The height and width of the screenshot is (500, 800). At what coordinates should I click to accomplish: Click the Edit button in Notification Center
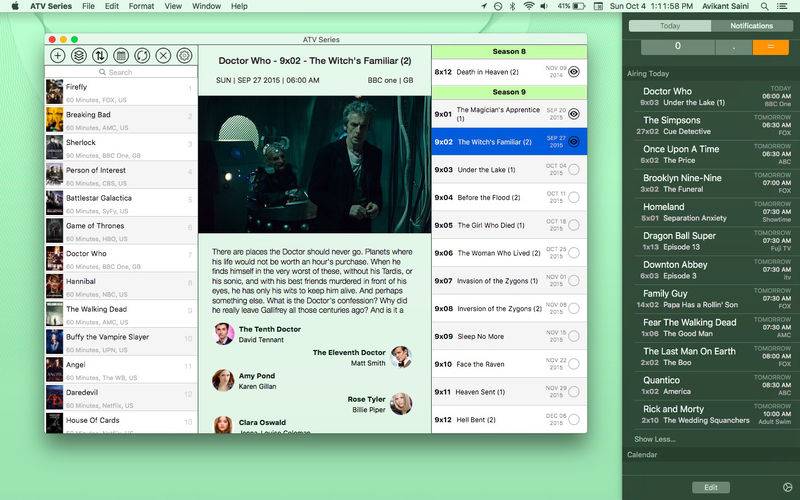[x=711, y=487]
